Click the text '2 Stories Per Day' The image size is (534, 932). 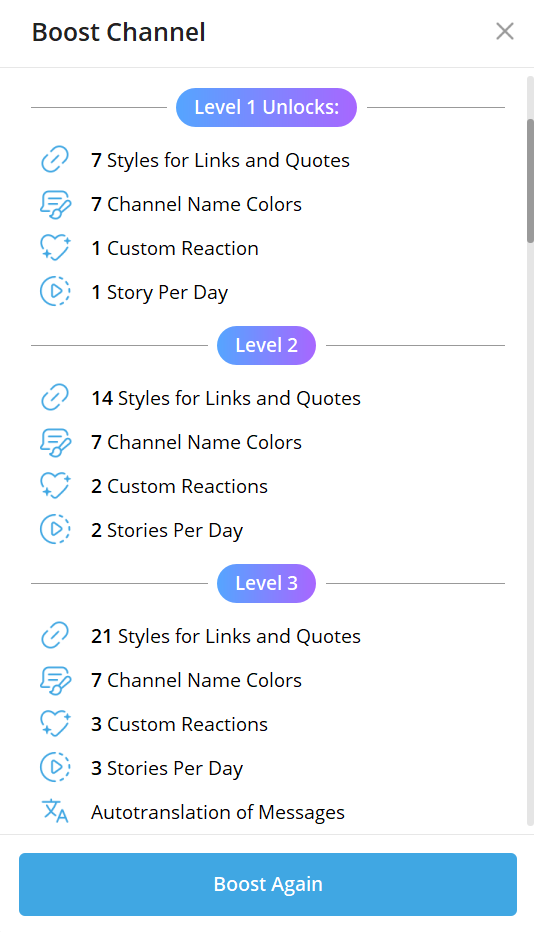coord(167,531)
